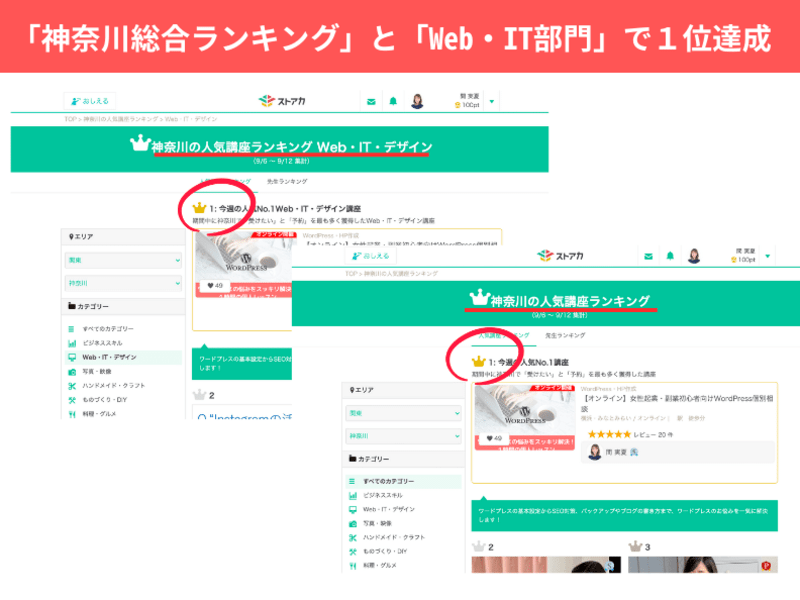
Task: Click the heart 49 favorite badge on the overall ranking course
Action: [493, 438]
